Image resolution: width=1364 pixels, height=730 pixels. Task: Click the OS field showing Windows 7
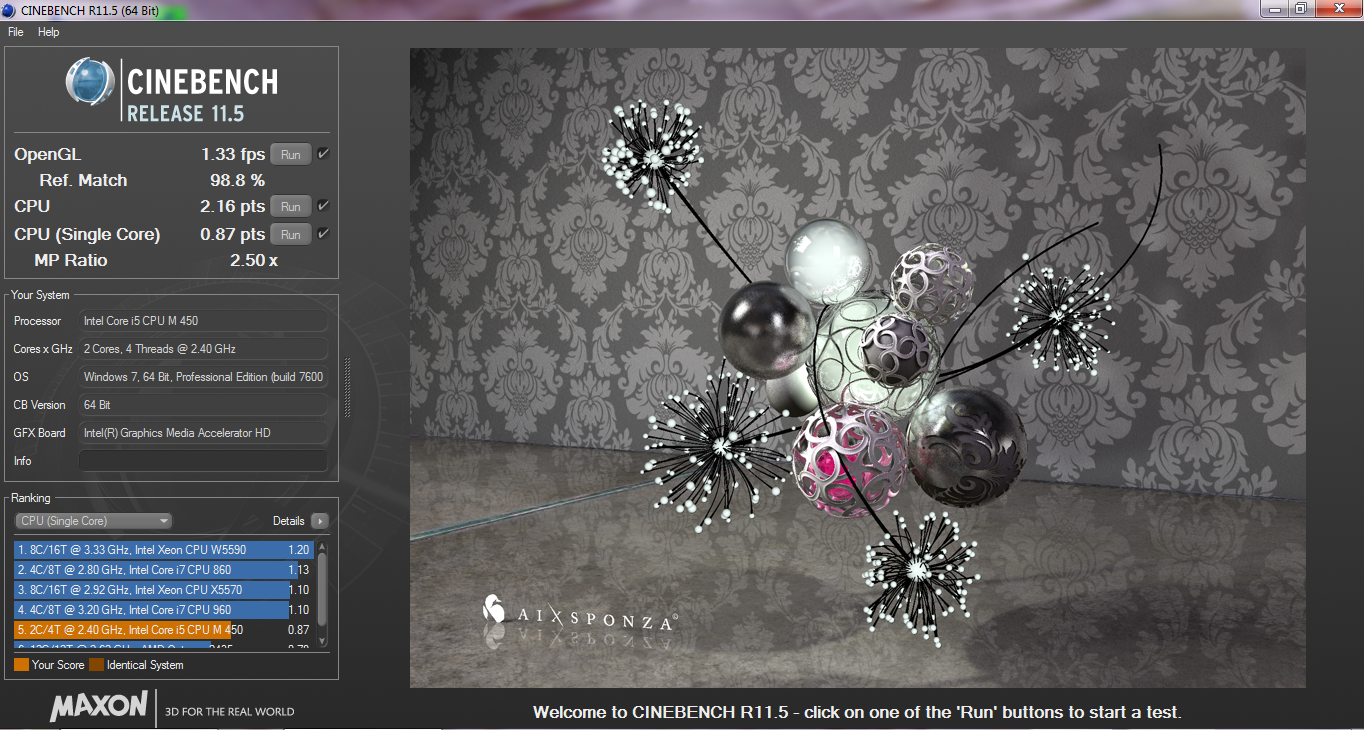[x=203, y=377]
